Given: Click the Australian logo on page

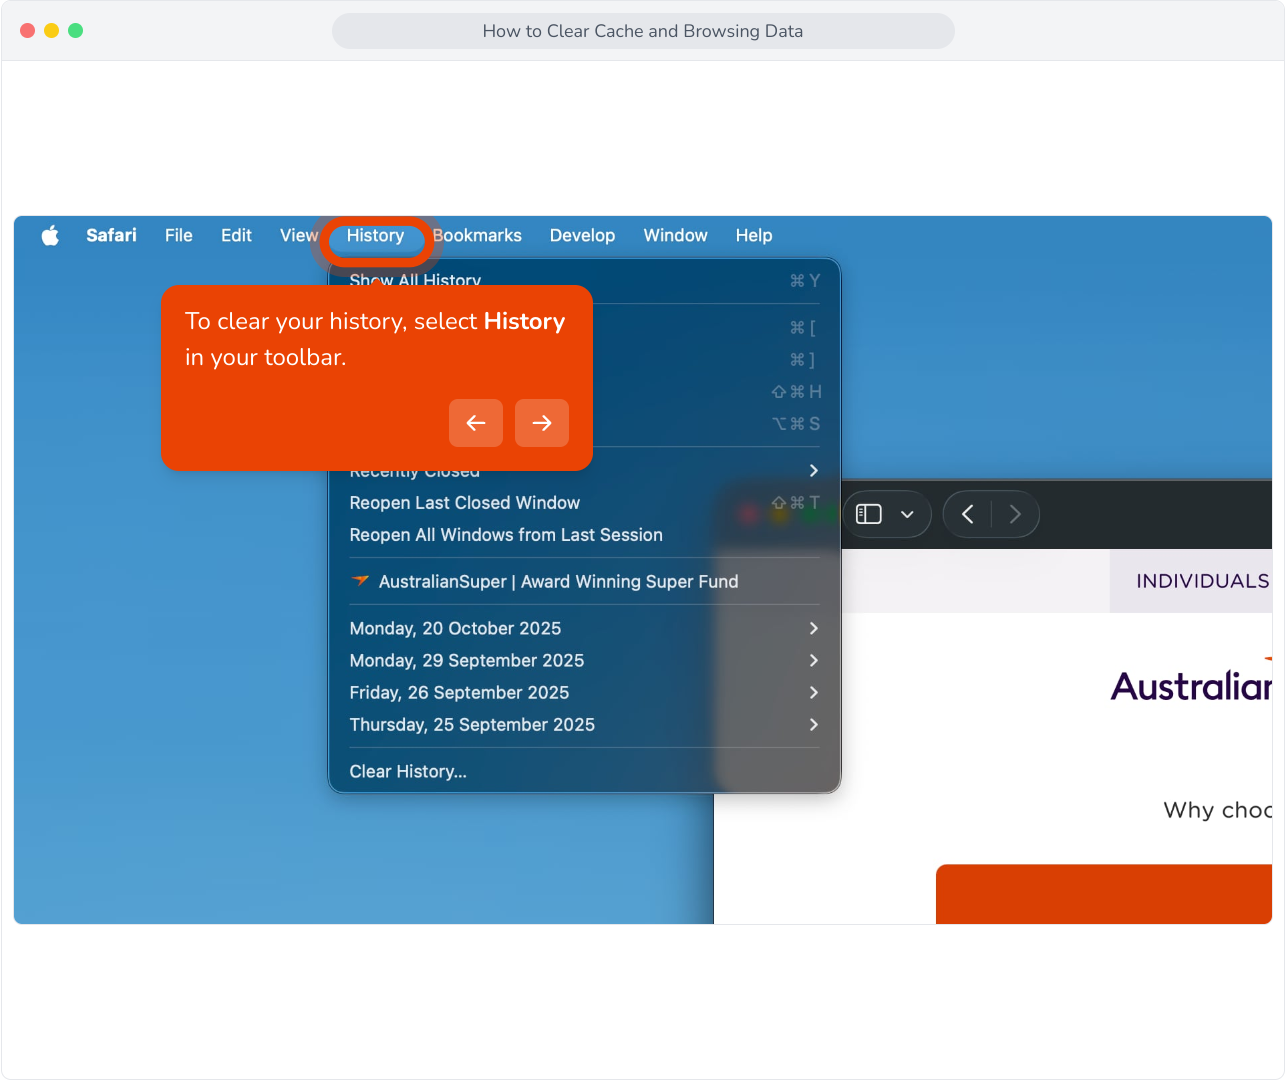Looking at the screenshot, I should coord(1191,684).
